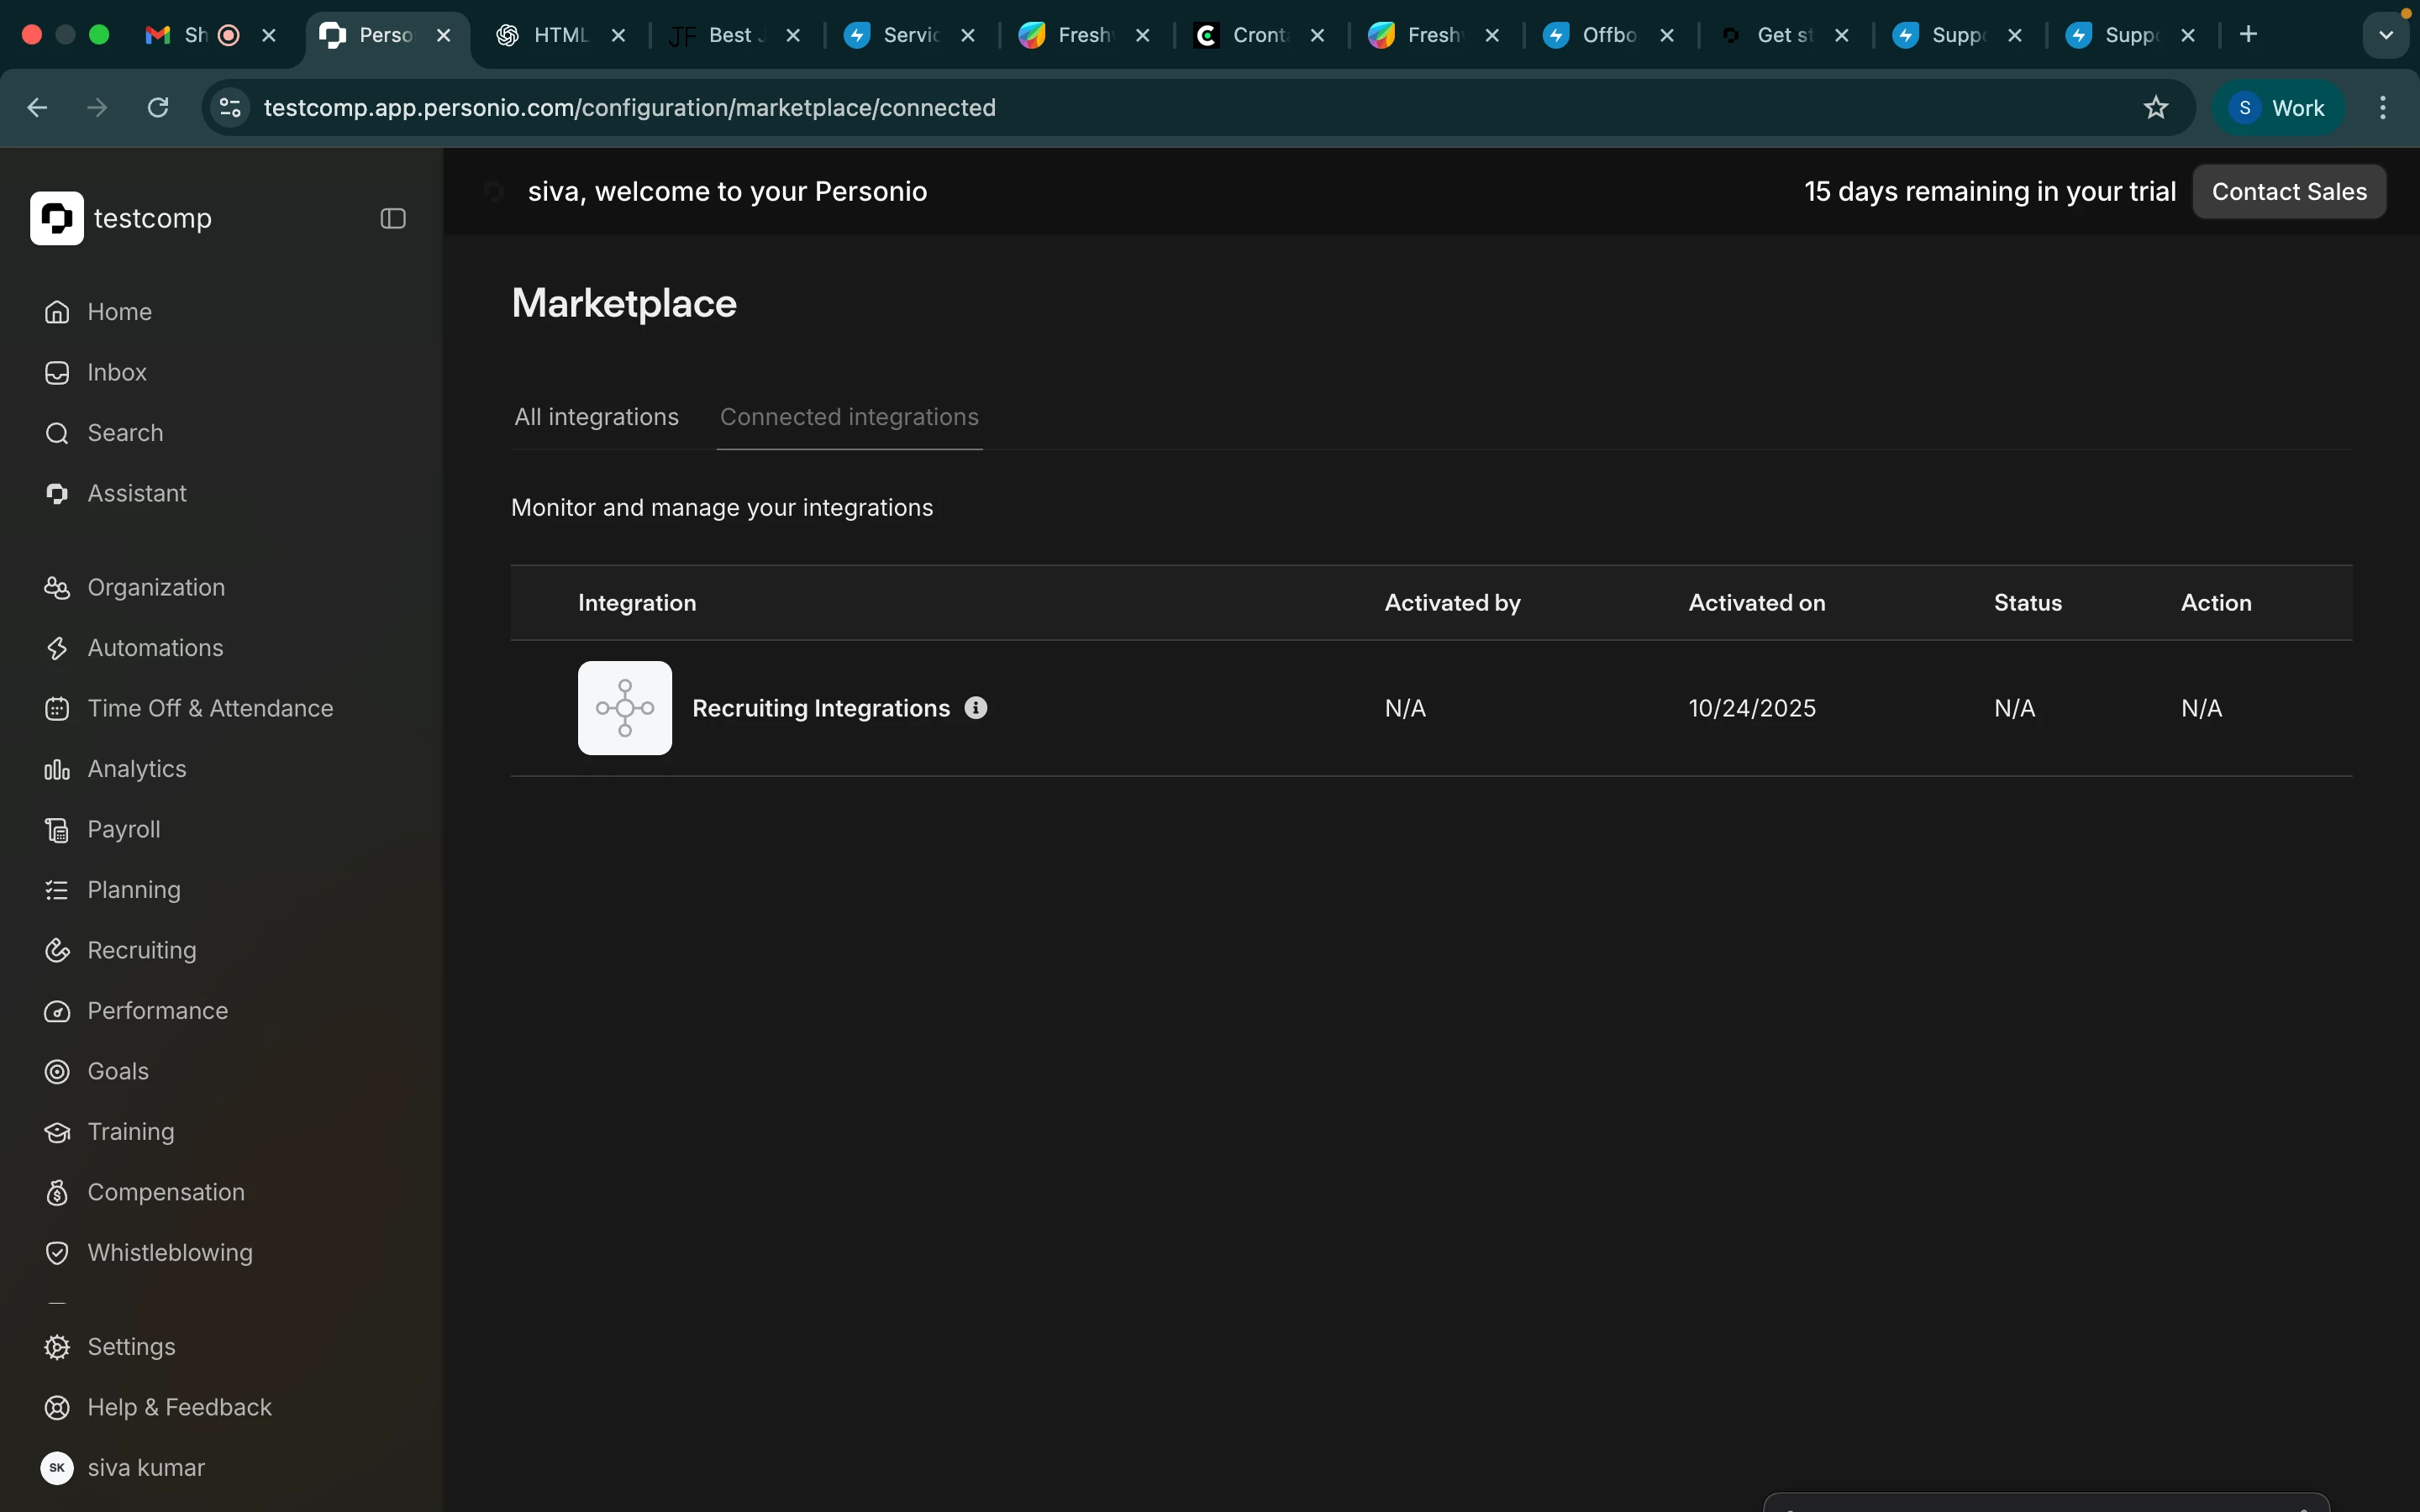
Task: Open Whistleblowing in the sidebar
Action: [x=169, y=1253]
